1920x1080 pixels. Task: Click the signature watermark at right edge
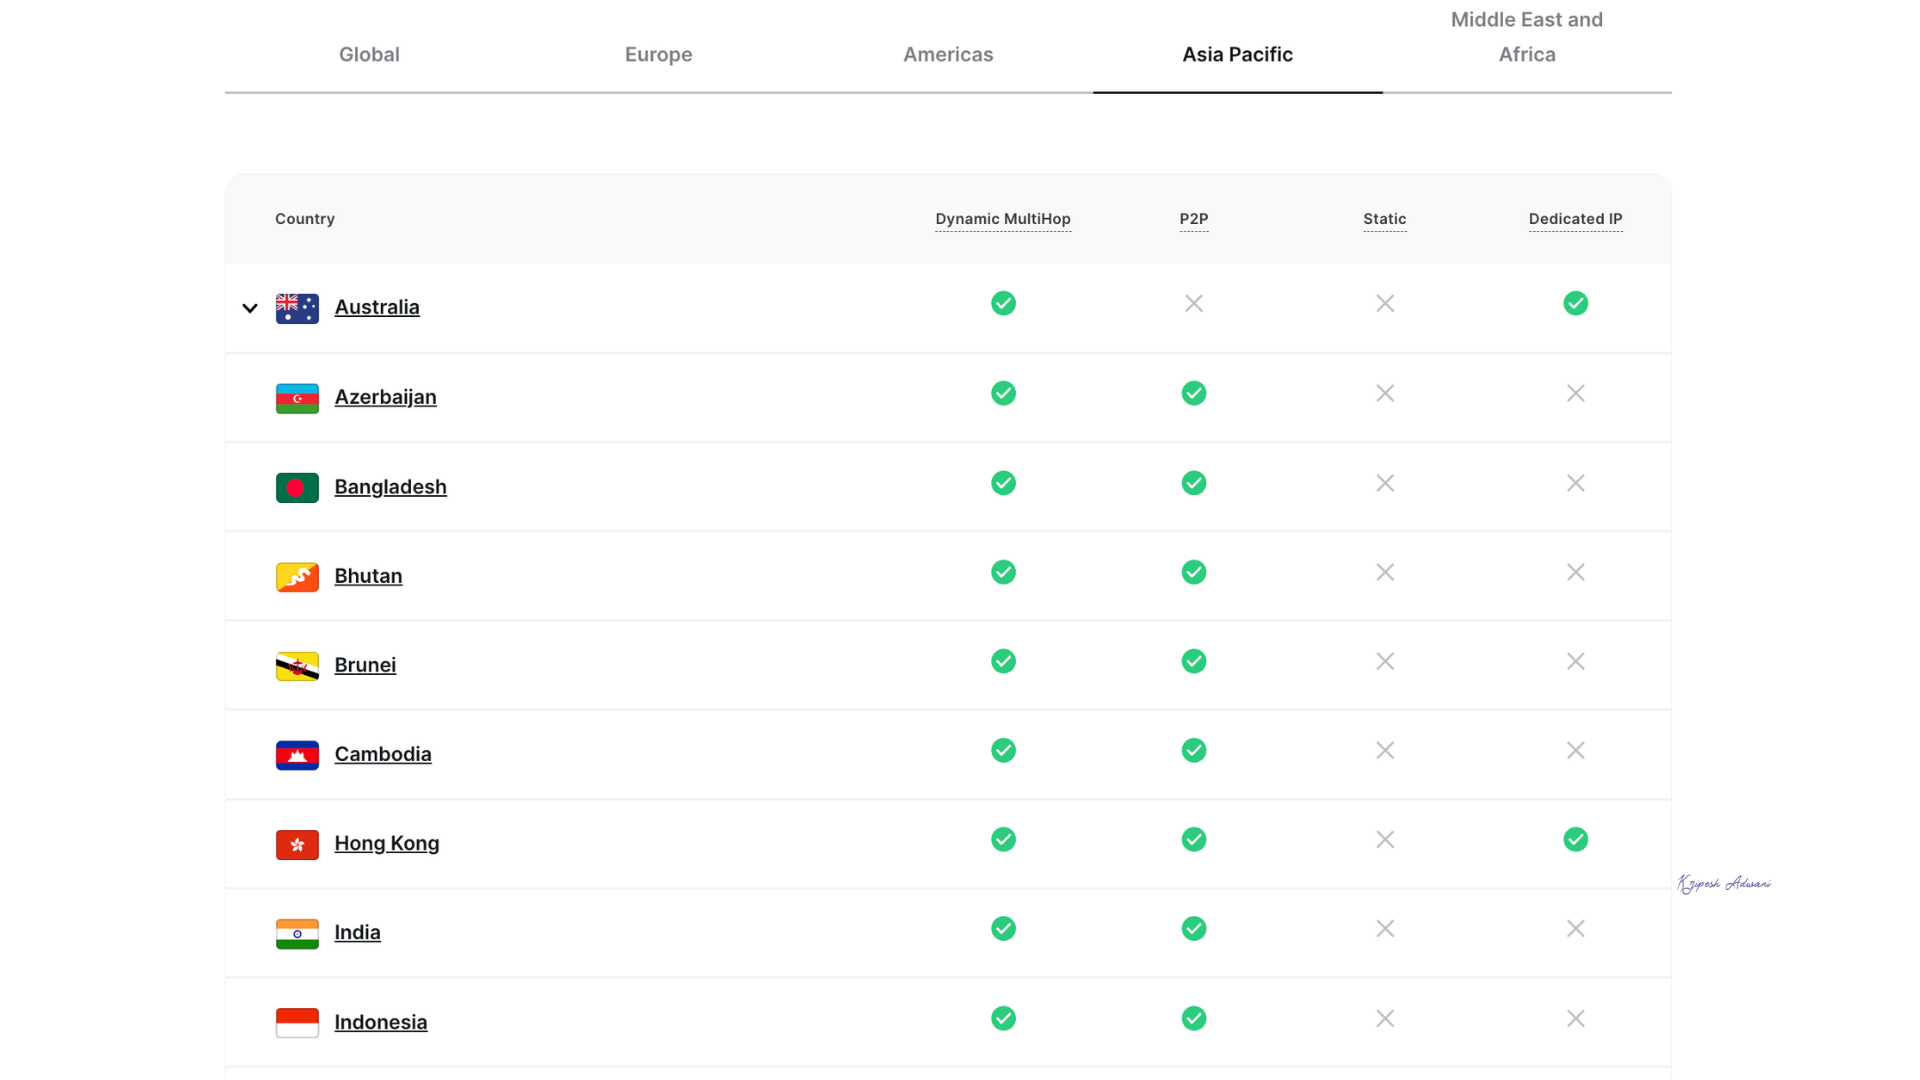coord(1723,884)
